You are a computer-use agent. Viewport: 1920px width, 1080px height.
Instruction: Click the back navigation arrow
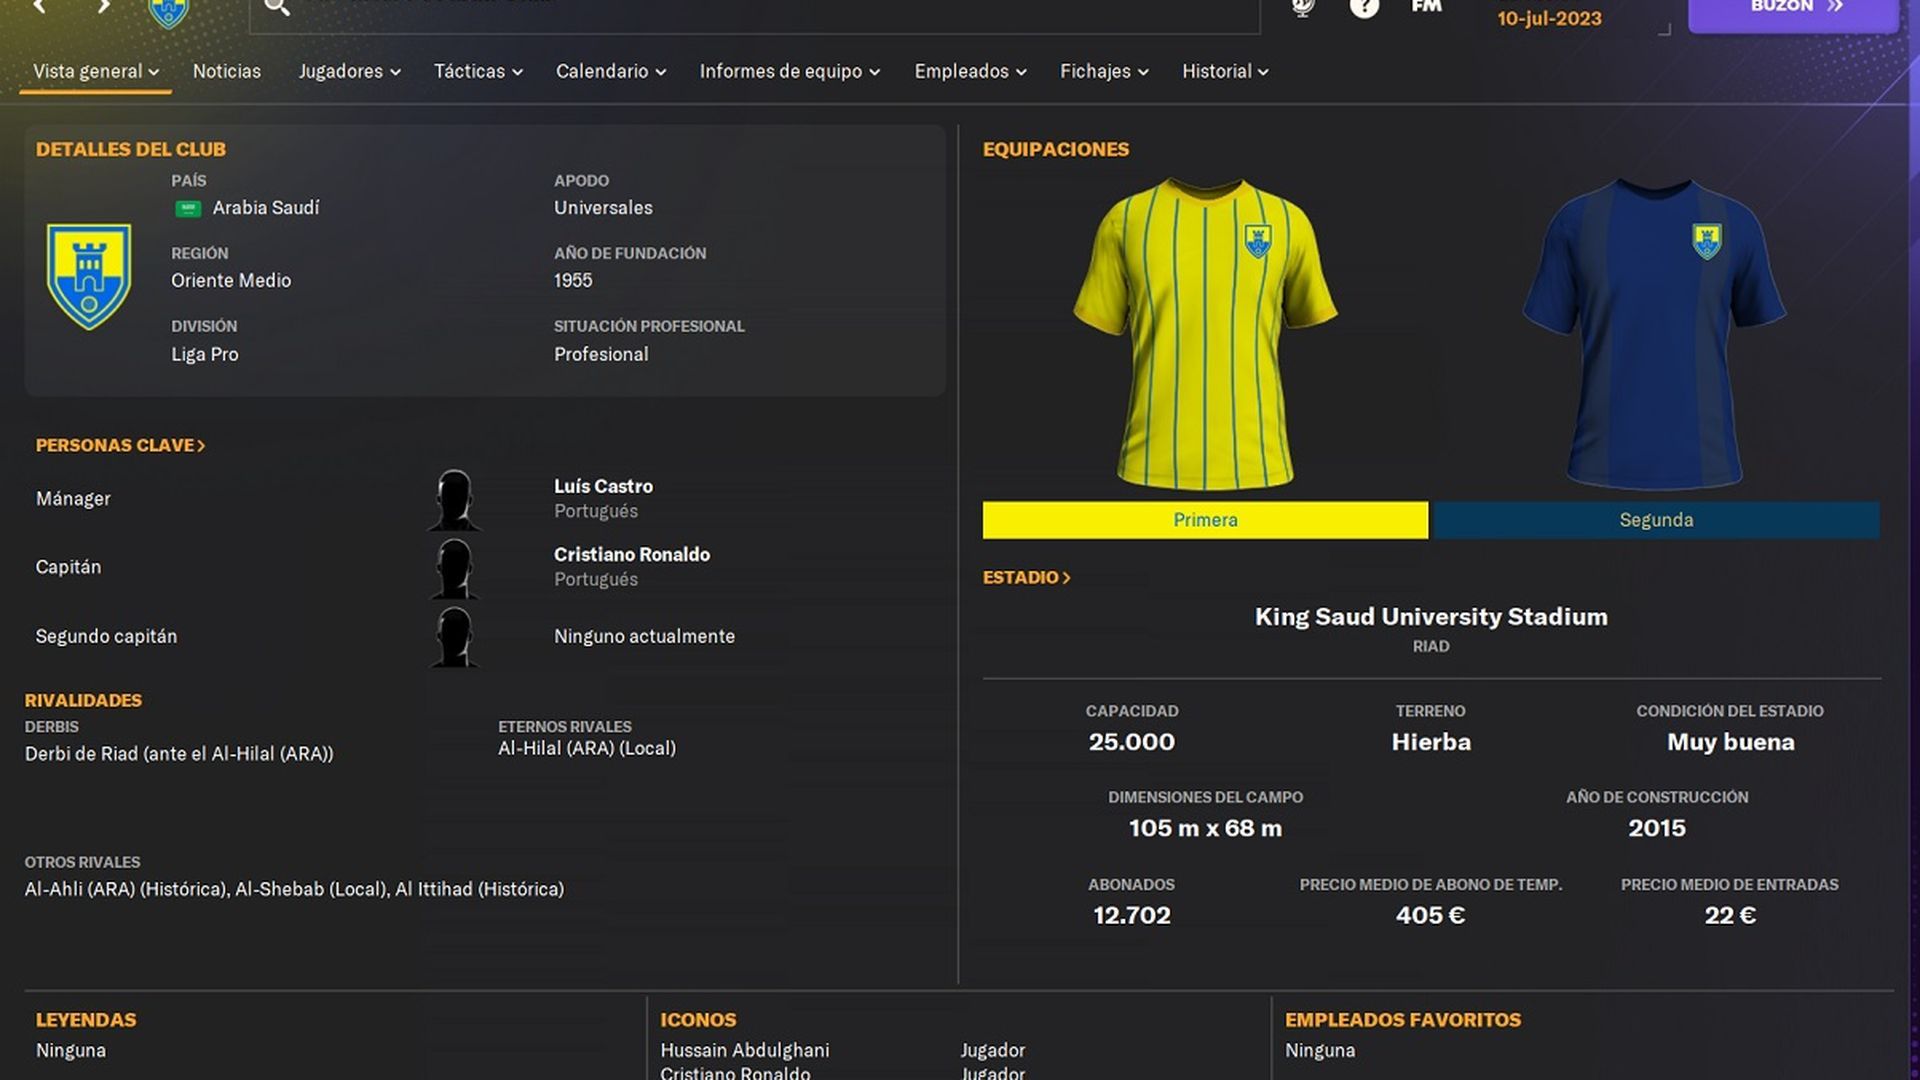(40, 7)
